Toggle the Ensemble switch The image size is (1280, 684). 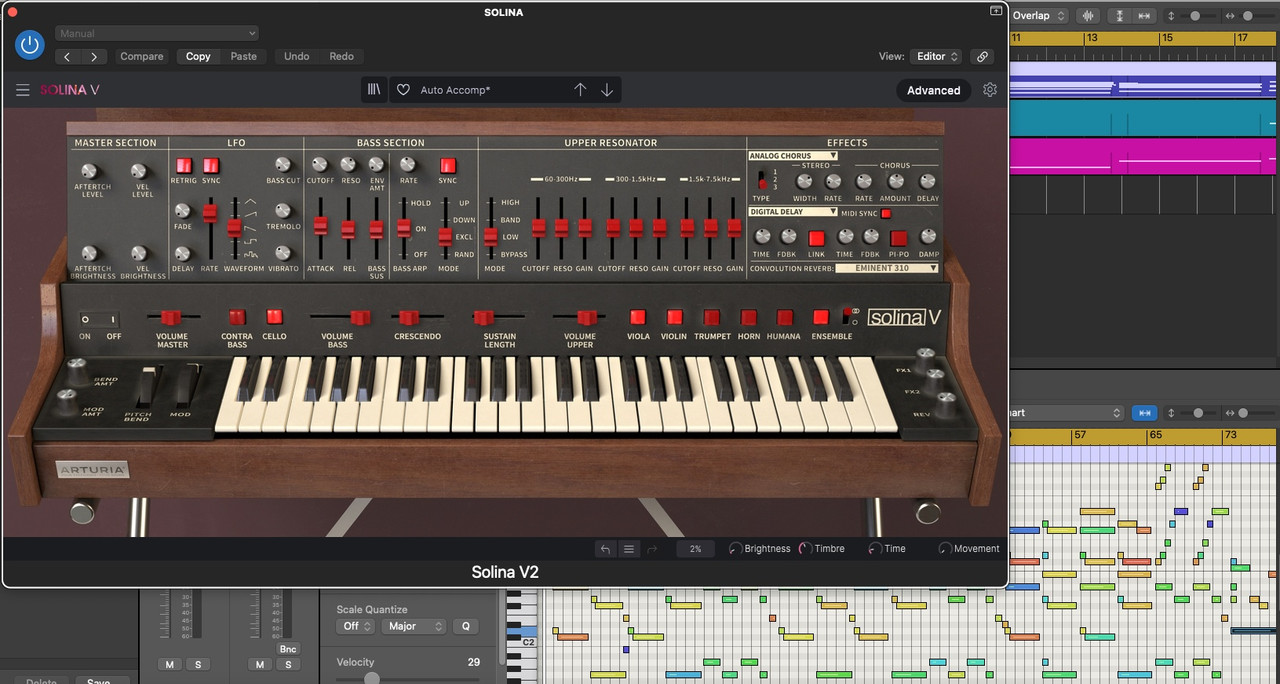coord(821,317)
